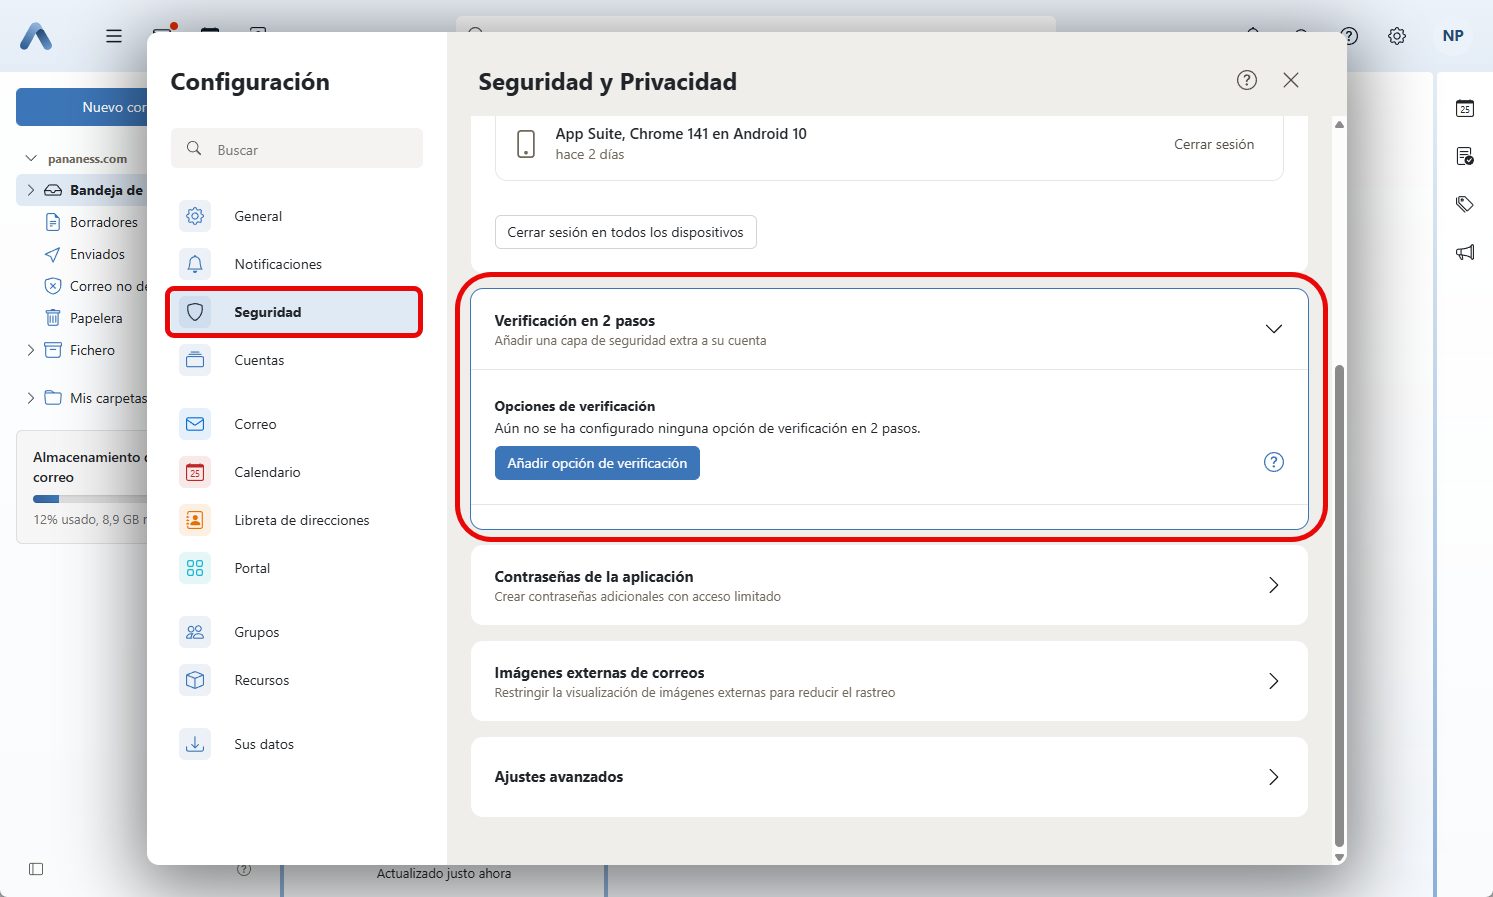The width and height of the screenshot is (1493, 897).
Task: Click the help icon beside verification options
Action: click(1273, 462)
